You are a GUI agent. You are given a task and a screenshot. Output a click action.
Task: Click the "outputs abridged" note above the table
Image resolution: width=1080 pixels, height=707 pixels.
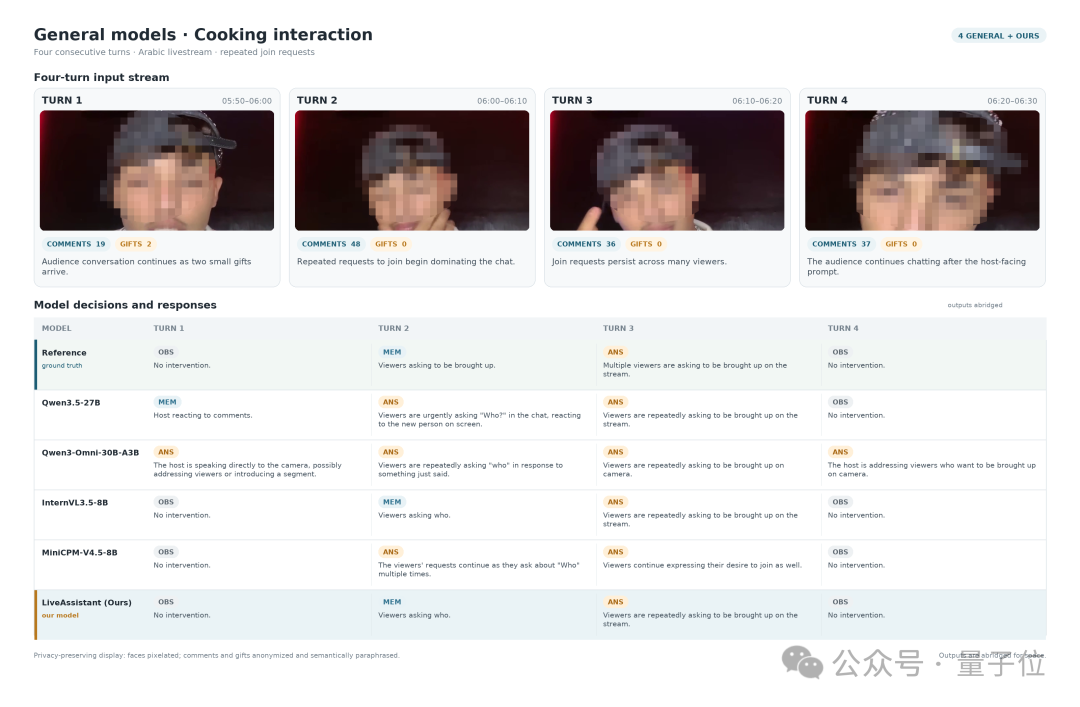point(975,305)
